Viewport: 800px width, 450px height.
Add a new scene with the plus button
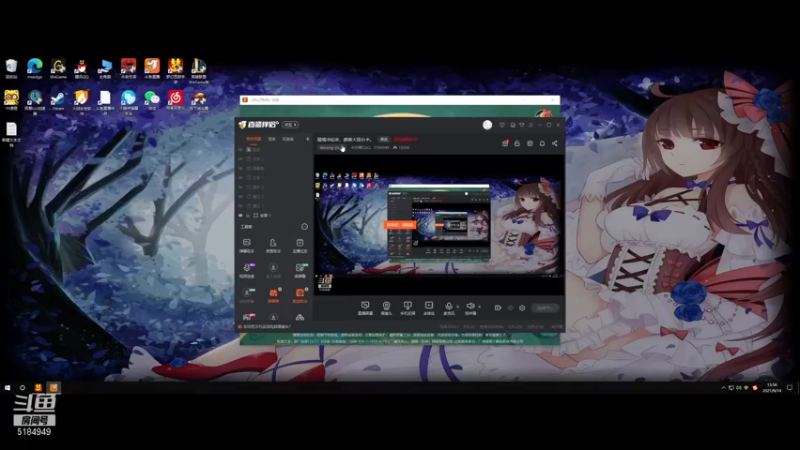coord(307,139)
